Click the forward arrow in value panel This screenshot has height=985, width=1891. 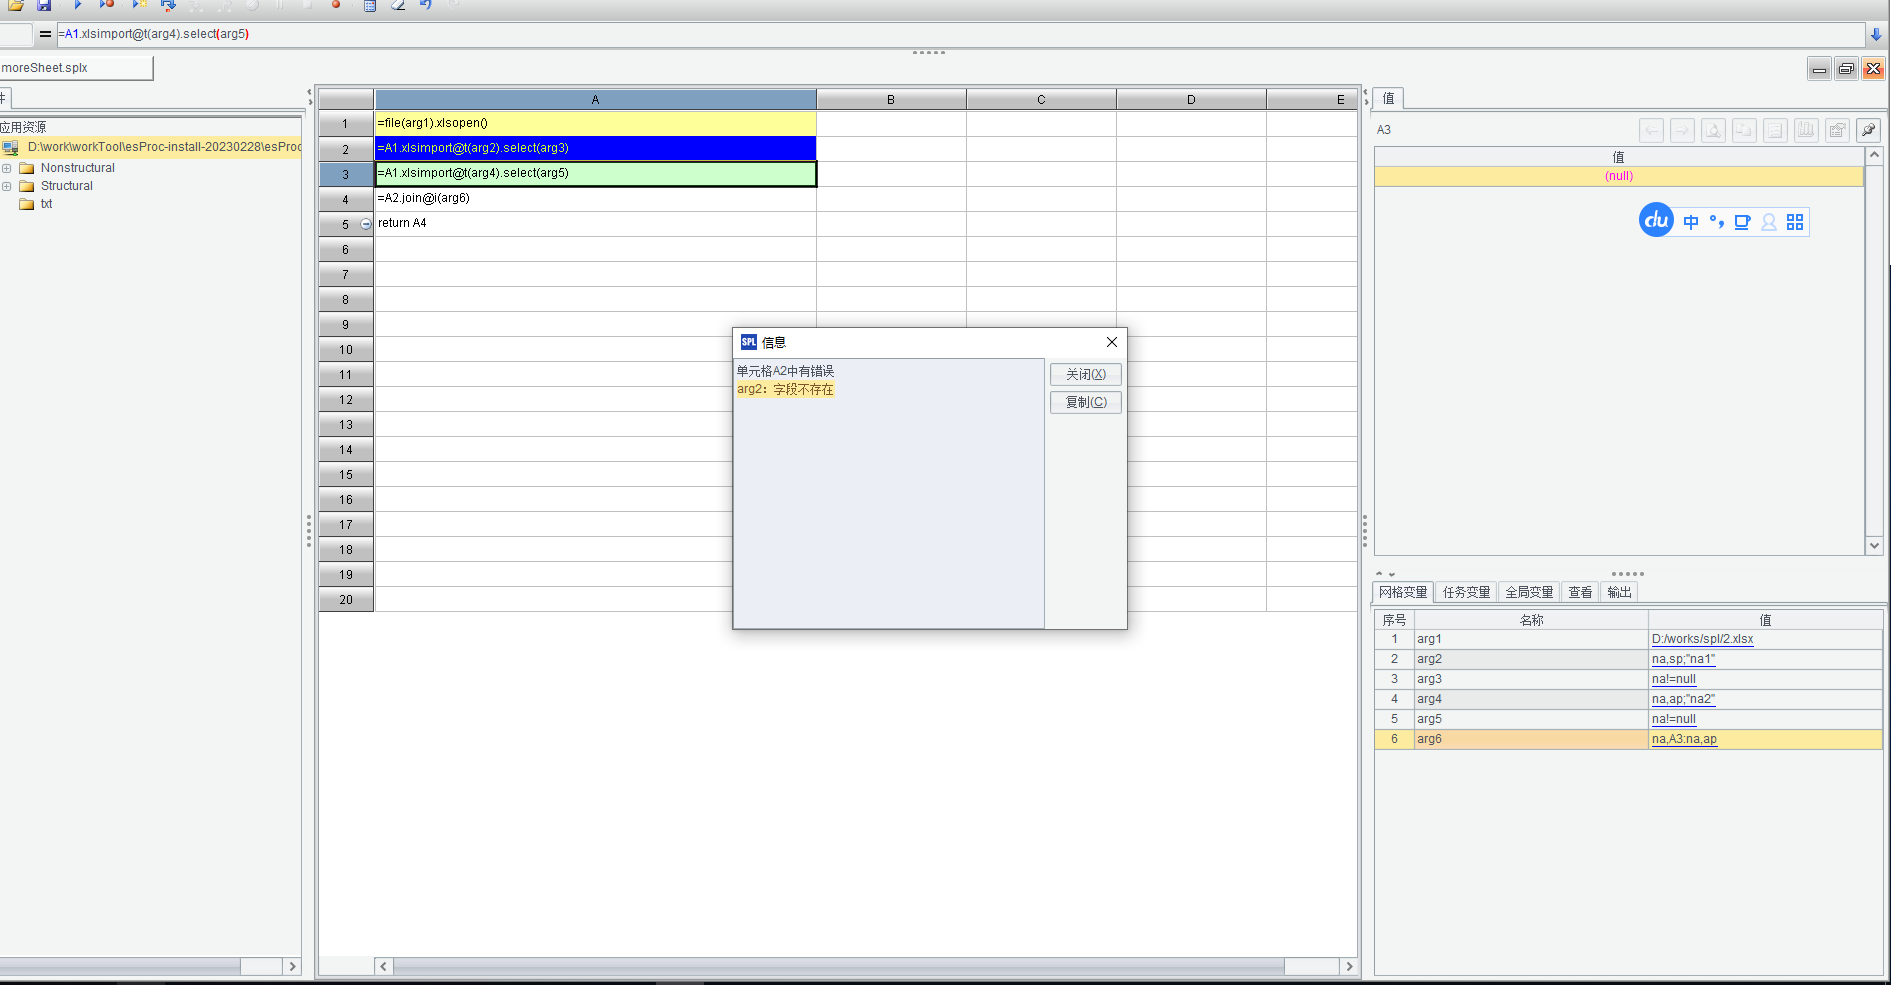click(1683, 130)
